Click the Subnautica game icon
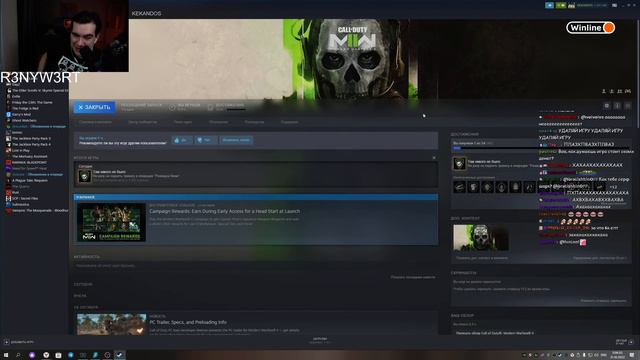This screenshot has width=640, height=360. point(8,204)
